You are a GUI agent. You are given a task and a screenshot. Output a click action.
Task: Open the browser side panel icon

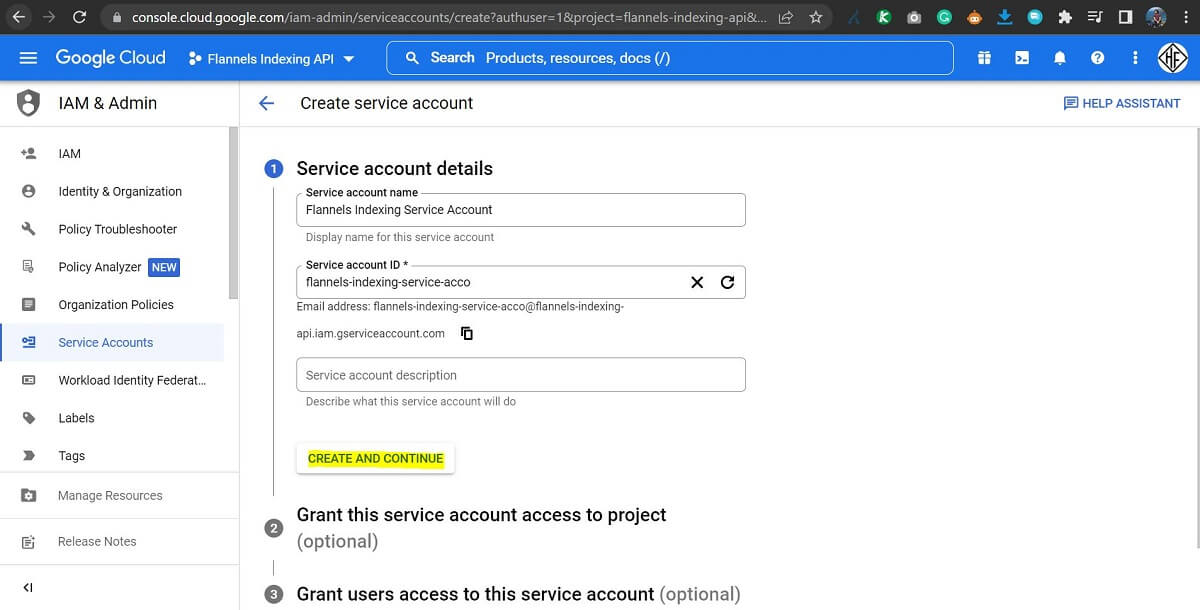point(1125,17)
